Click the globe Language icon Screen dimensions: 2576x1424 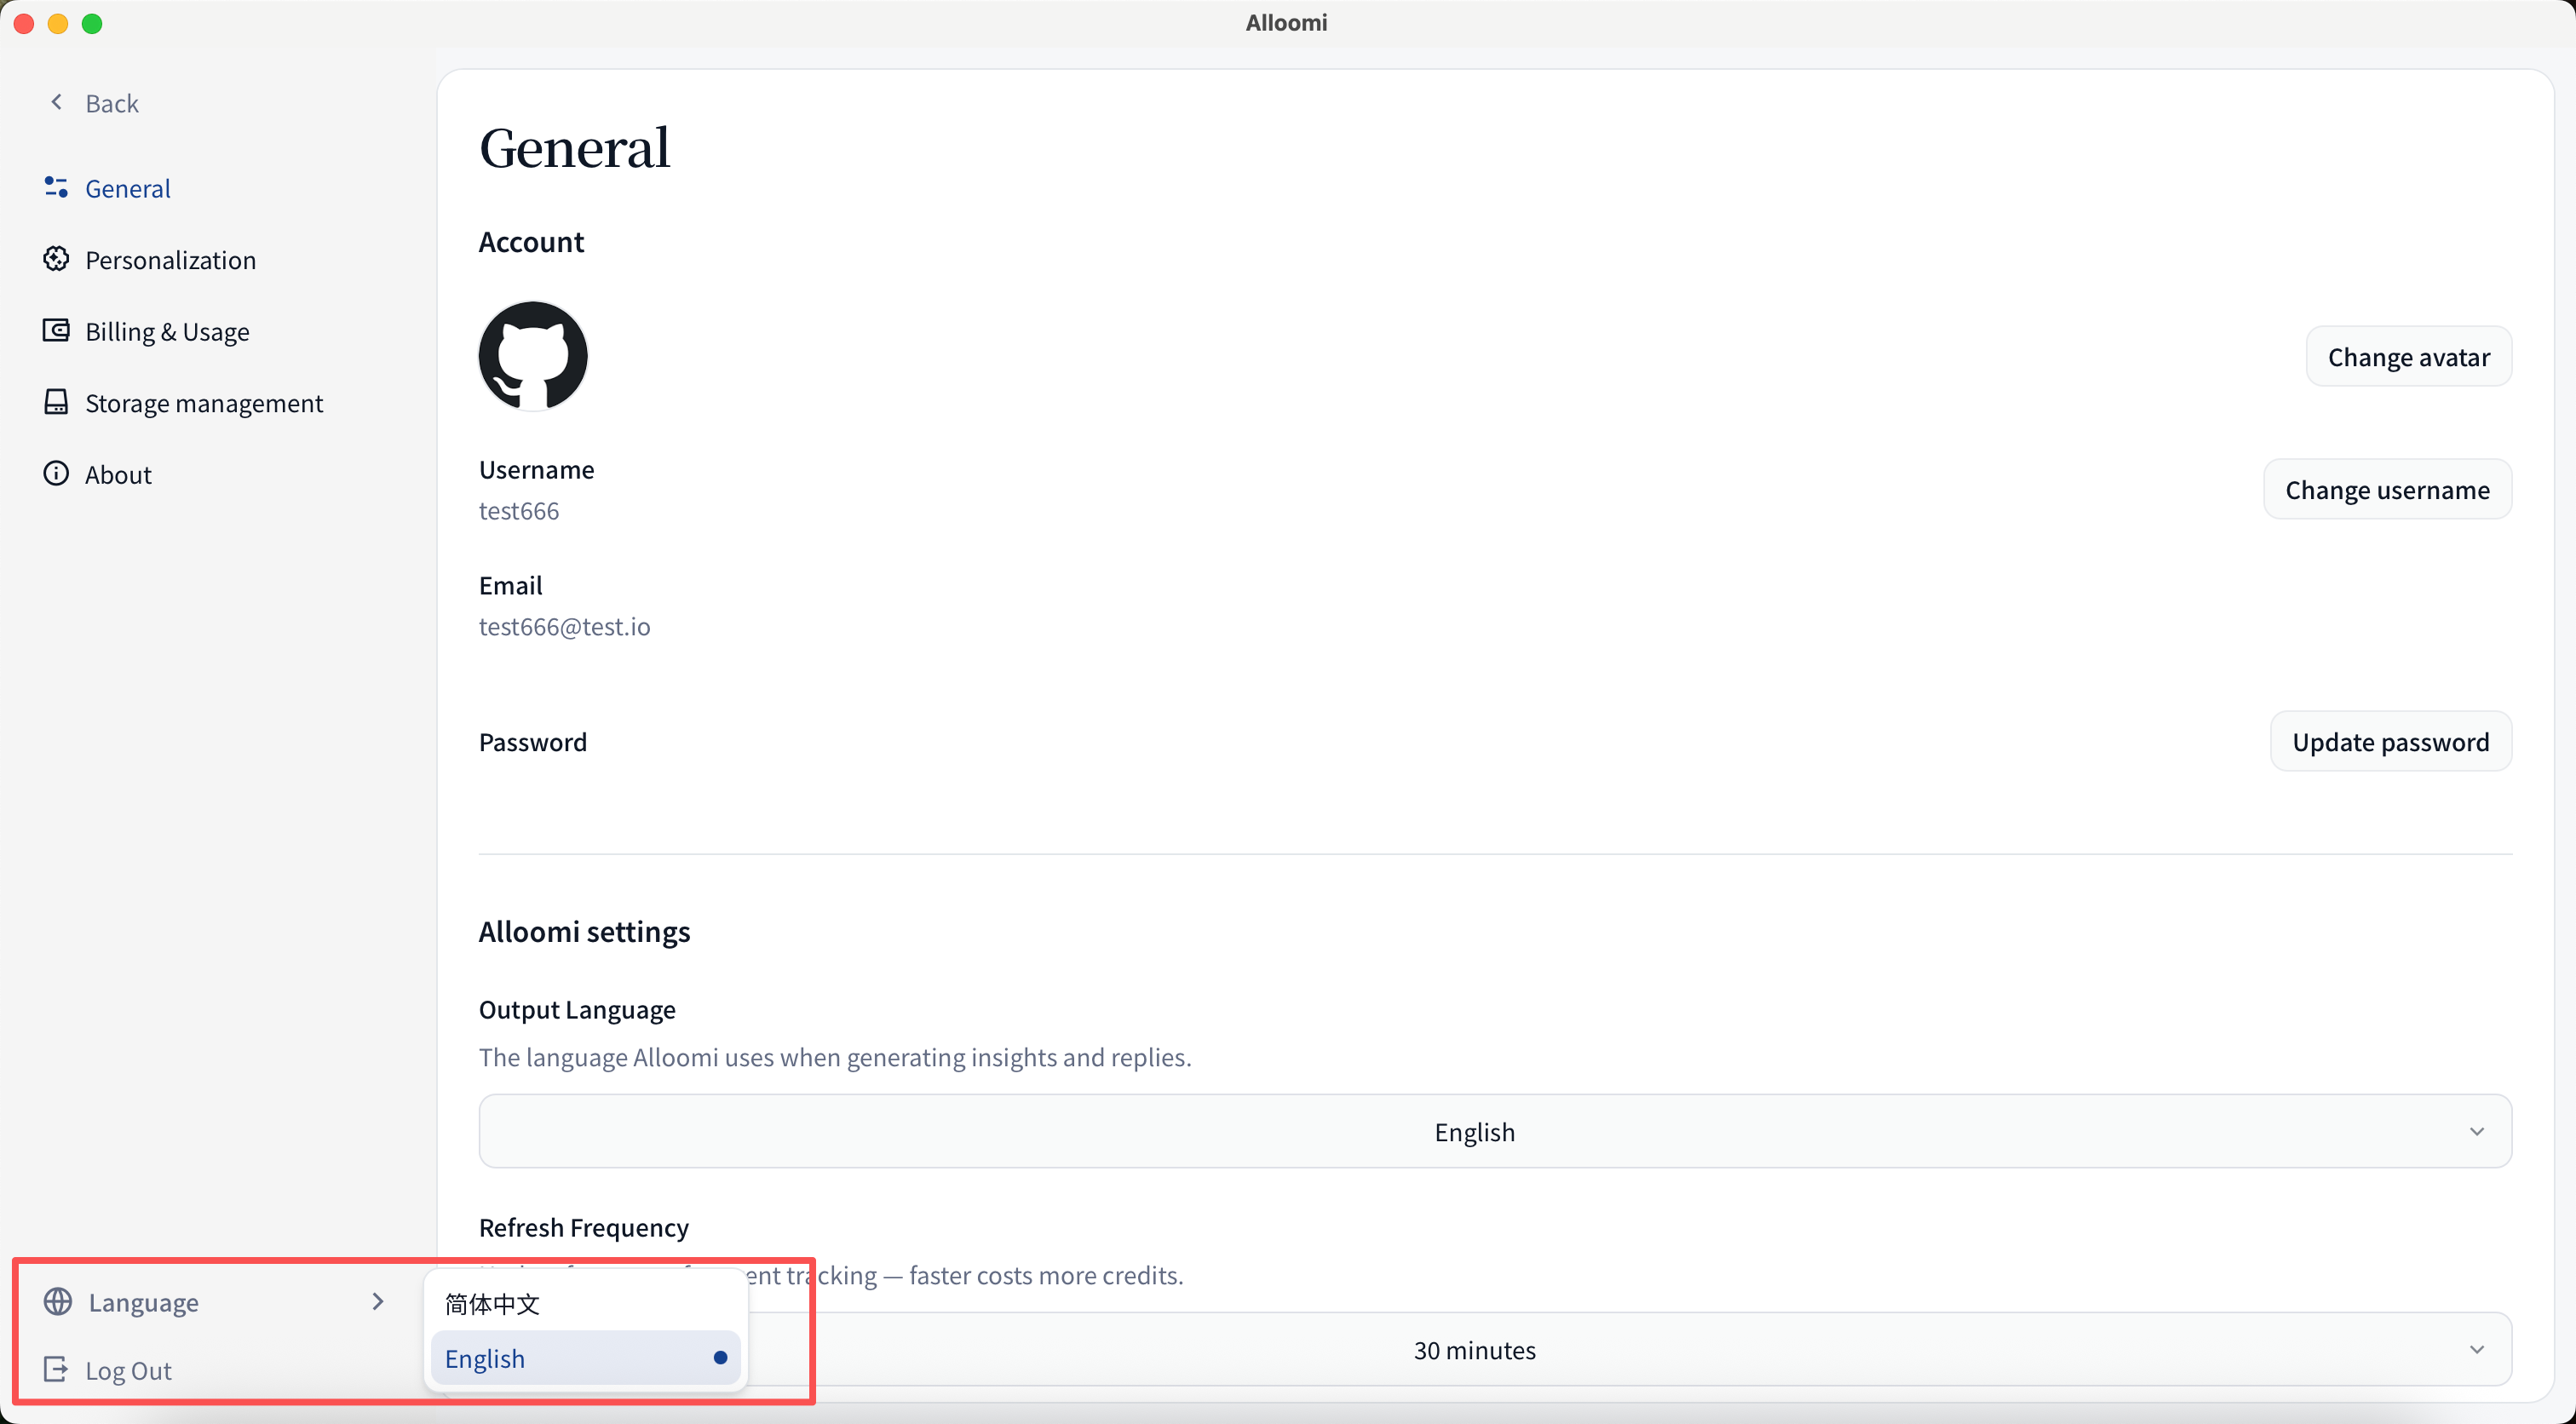tap(58, 1301)
